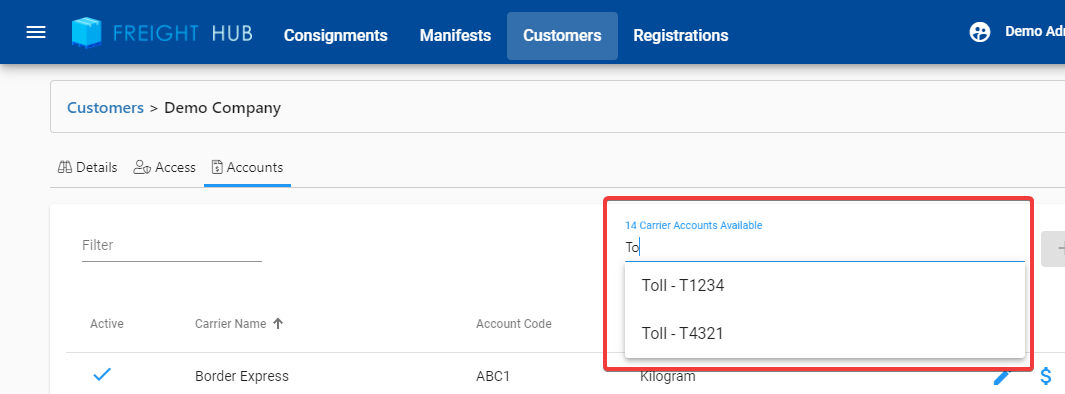Toggle the Active checkmark for Border Express

(x=102, y=374)
